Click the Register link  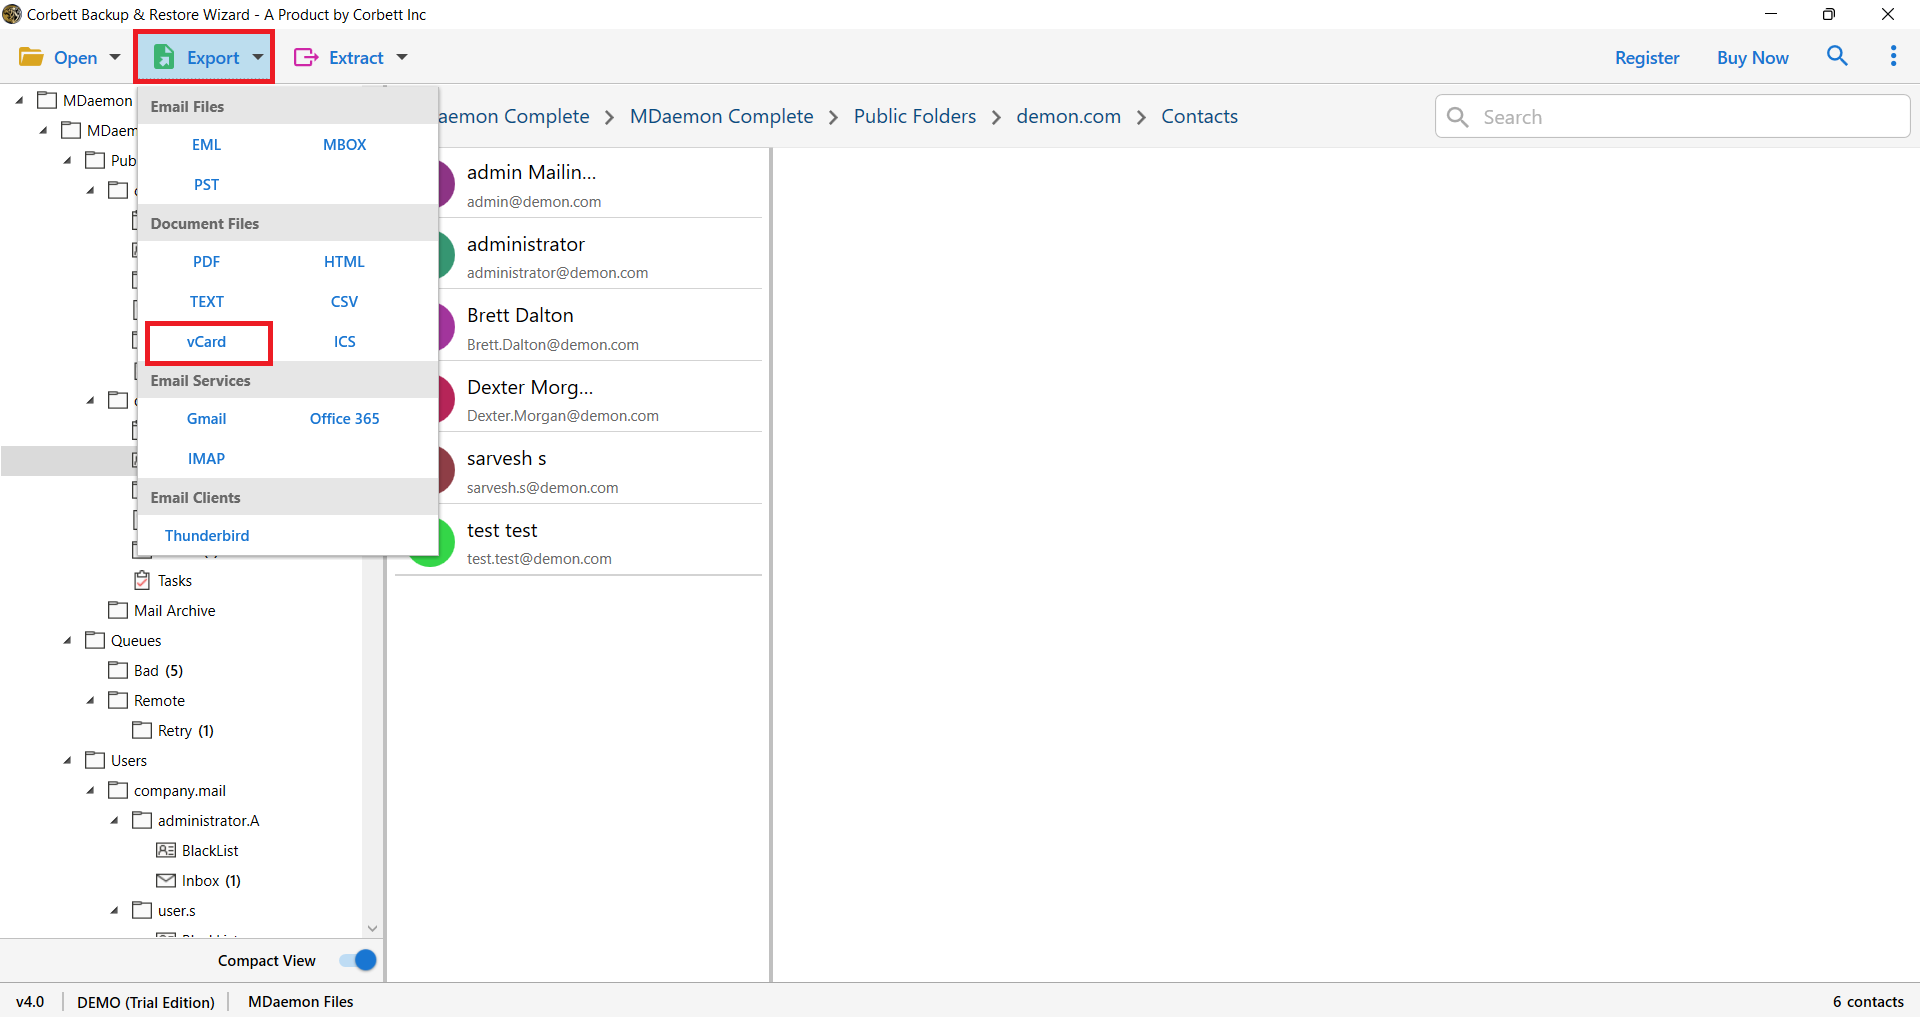pos(1647,57)
